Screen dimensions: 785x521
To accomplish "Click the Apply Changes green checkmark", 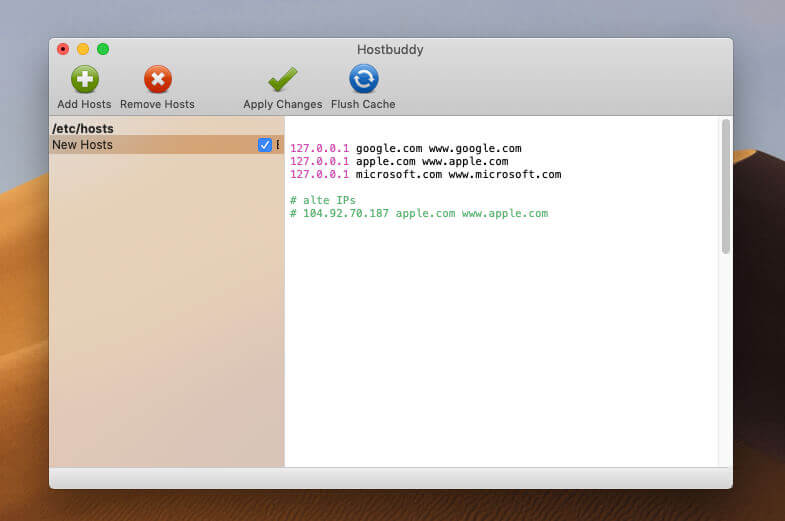I will pos(282,79).
